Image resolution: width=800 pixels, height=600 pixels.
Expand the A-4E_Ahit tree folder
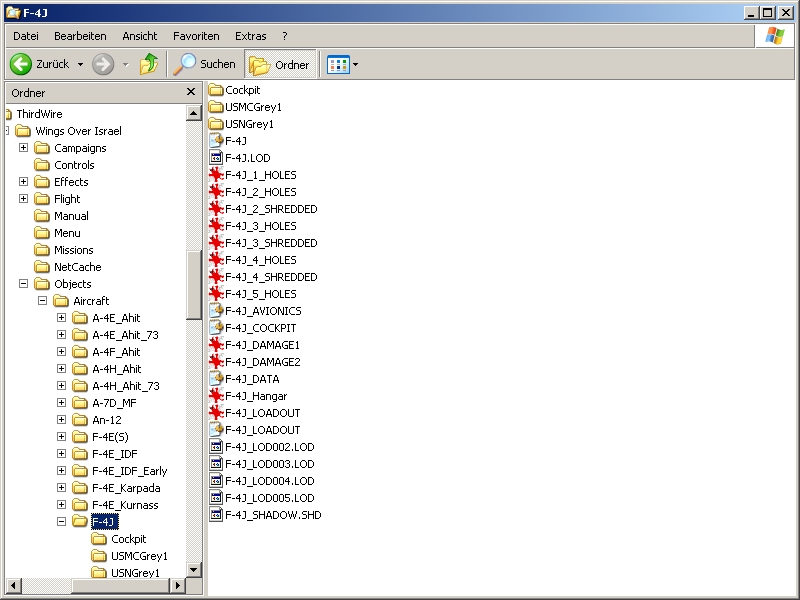[61, 318]
